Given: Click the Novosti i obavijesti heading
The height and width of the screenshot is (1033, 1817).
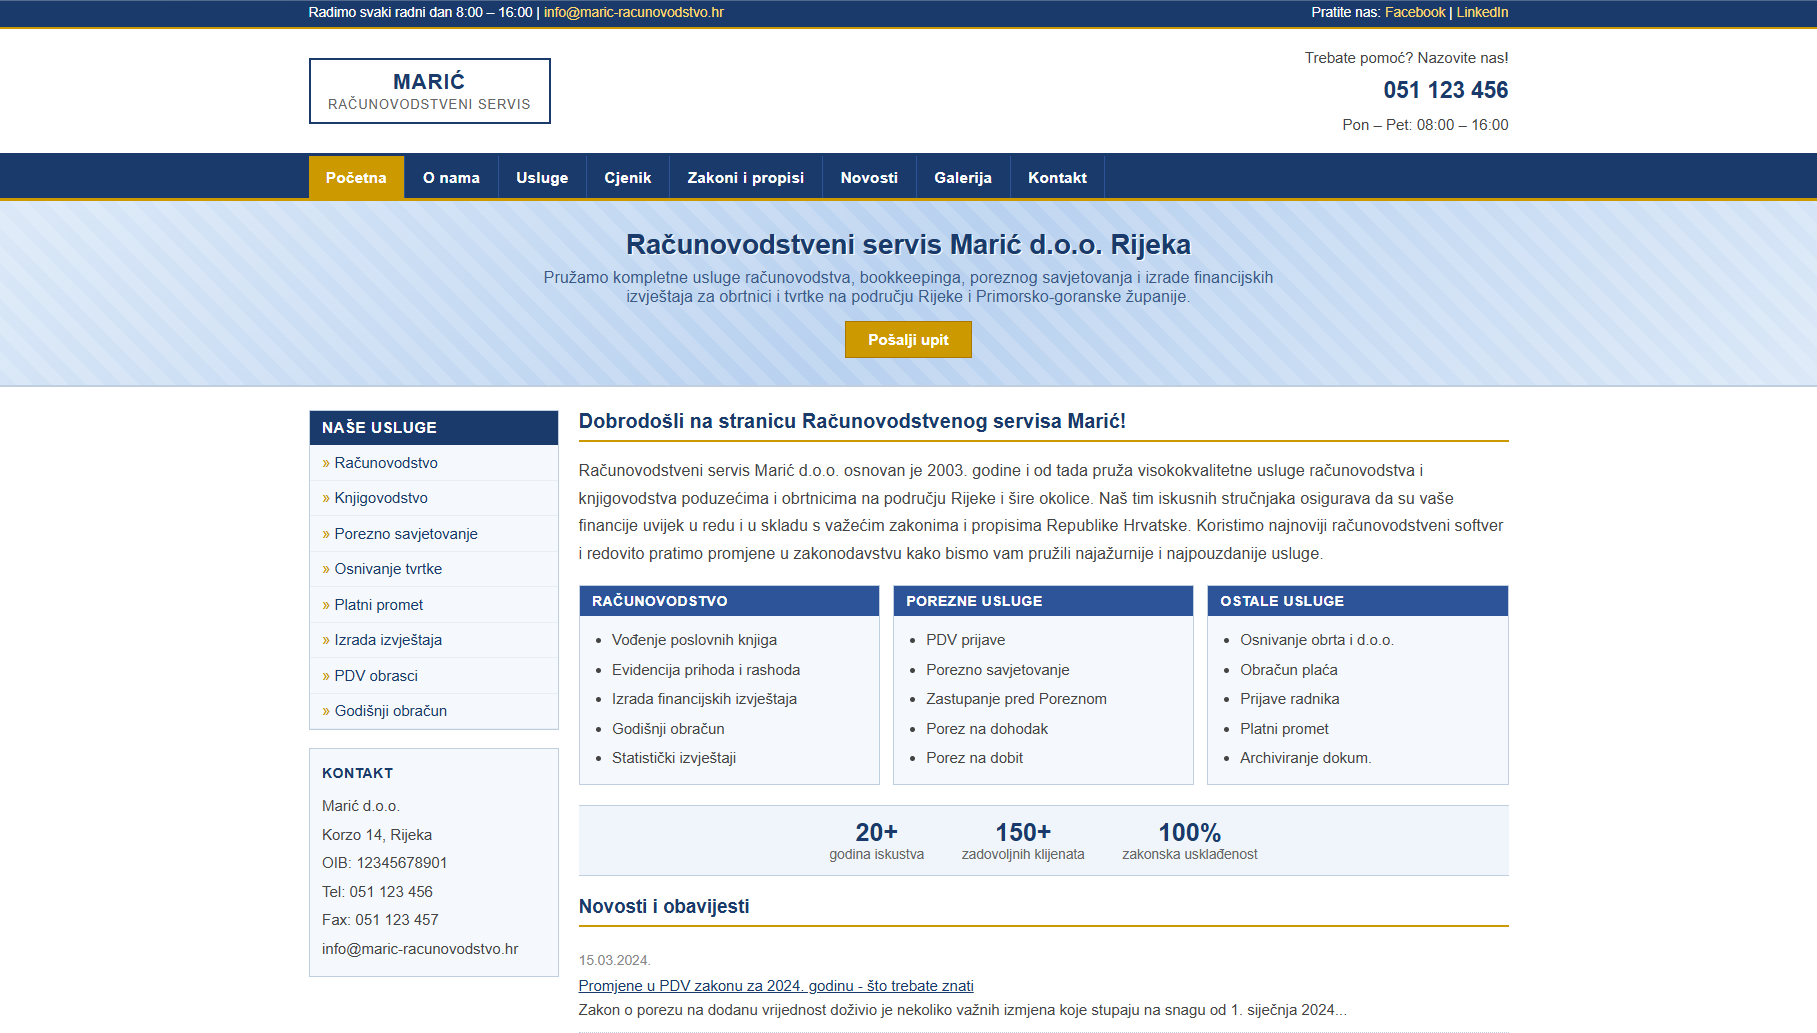Looking at the screenshot, I should (664, 906).
